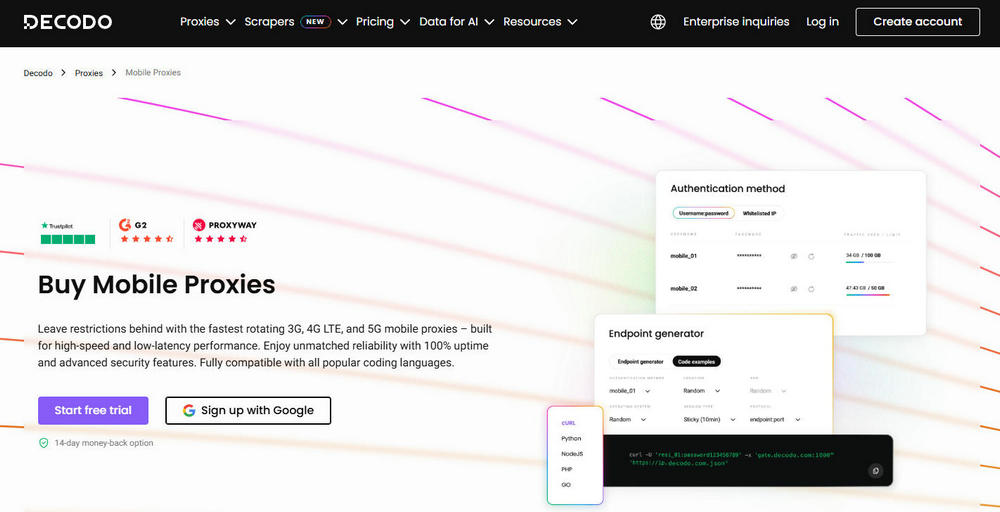Click the masked password of mobile_01
Image resolution: width=1000 pixels, height=512 pixels.
click(749, 256)
